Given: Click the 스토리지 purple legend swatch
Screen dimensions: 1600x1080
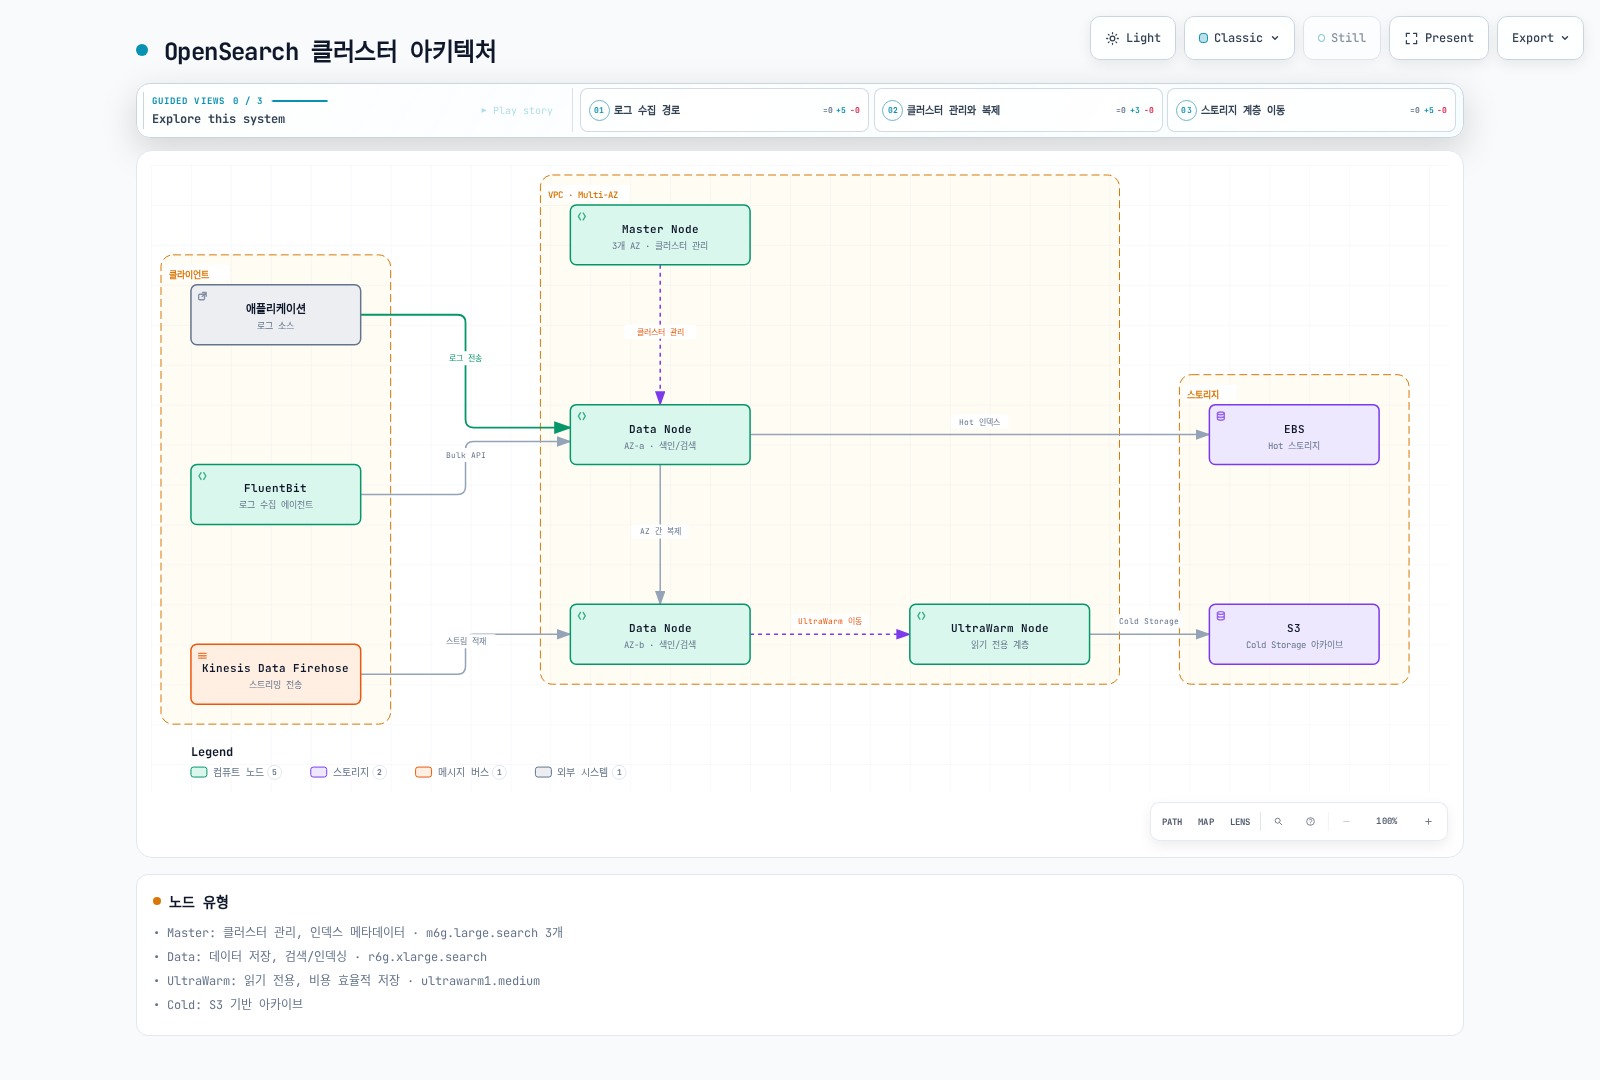Looking at the screenshot, I should coord(319,772).
